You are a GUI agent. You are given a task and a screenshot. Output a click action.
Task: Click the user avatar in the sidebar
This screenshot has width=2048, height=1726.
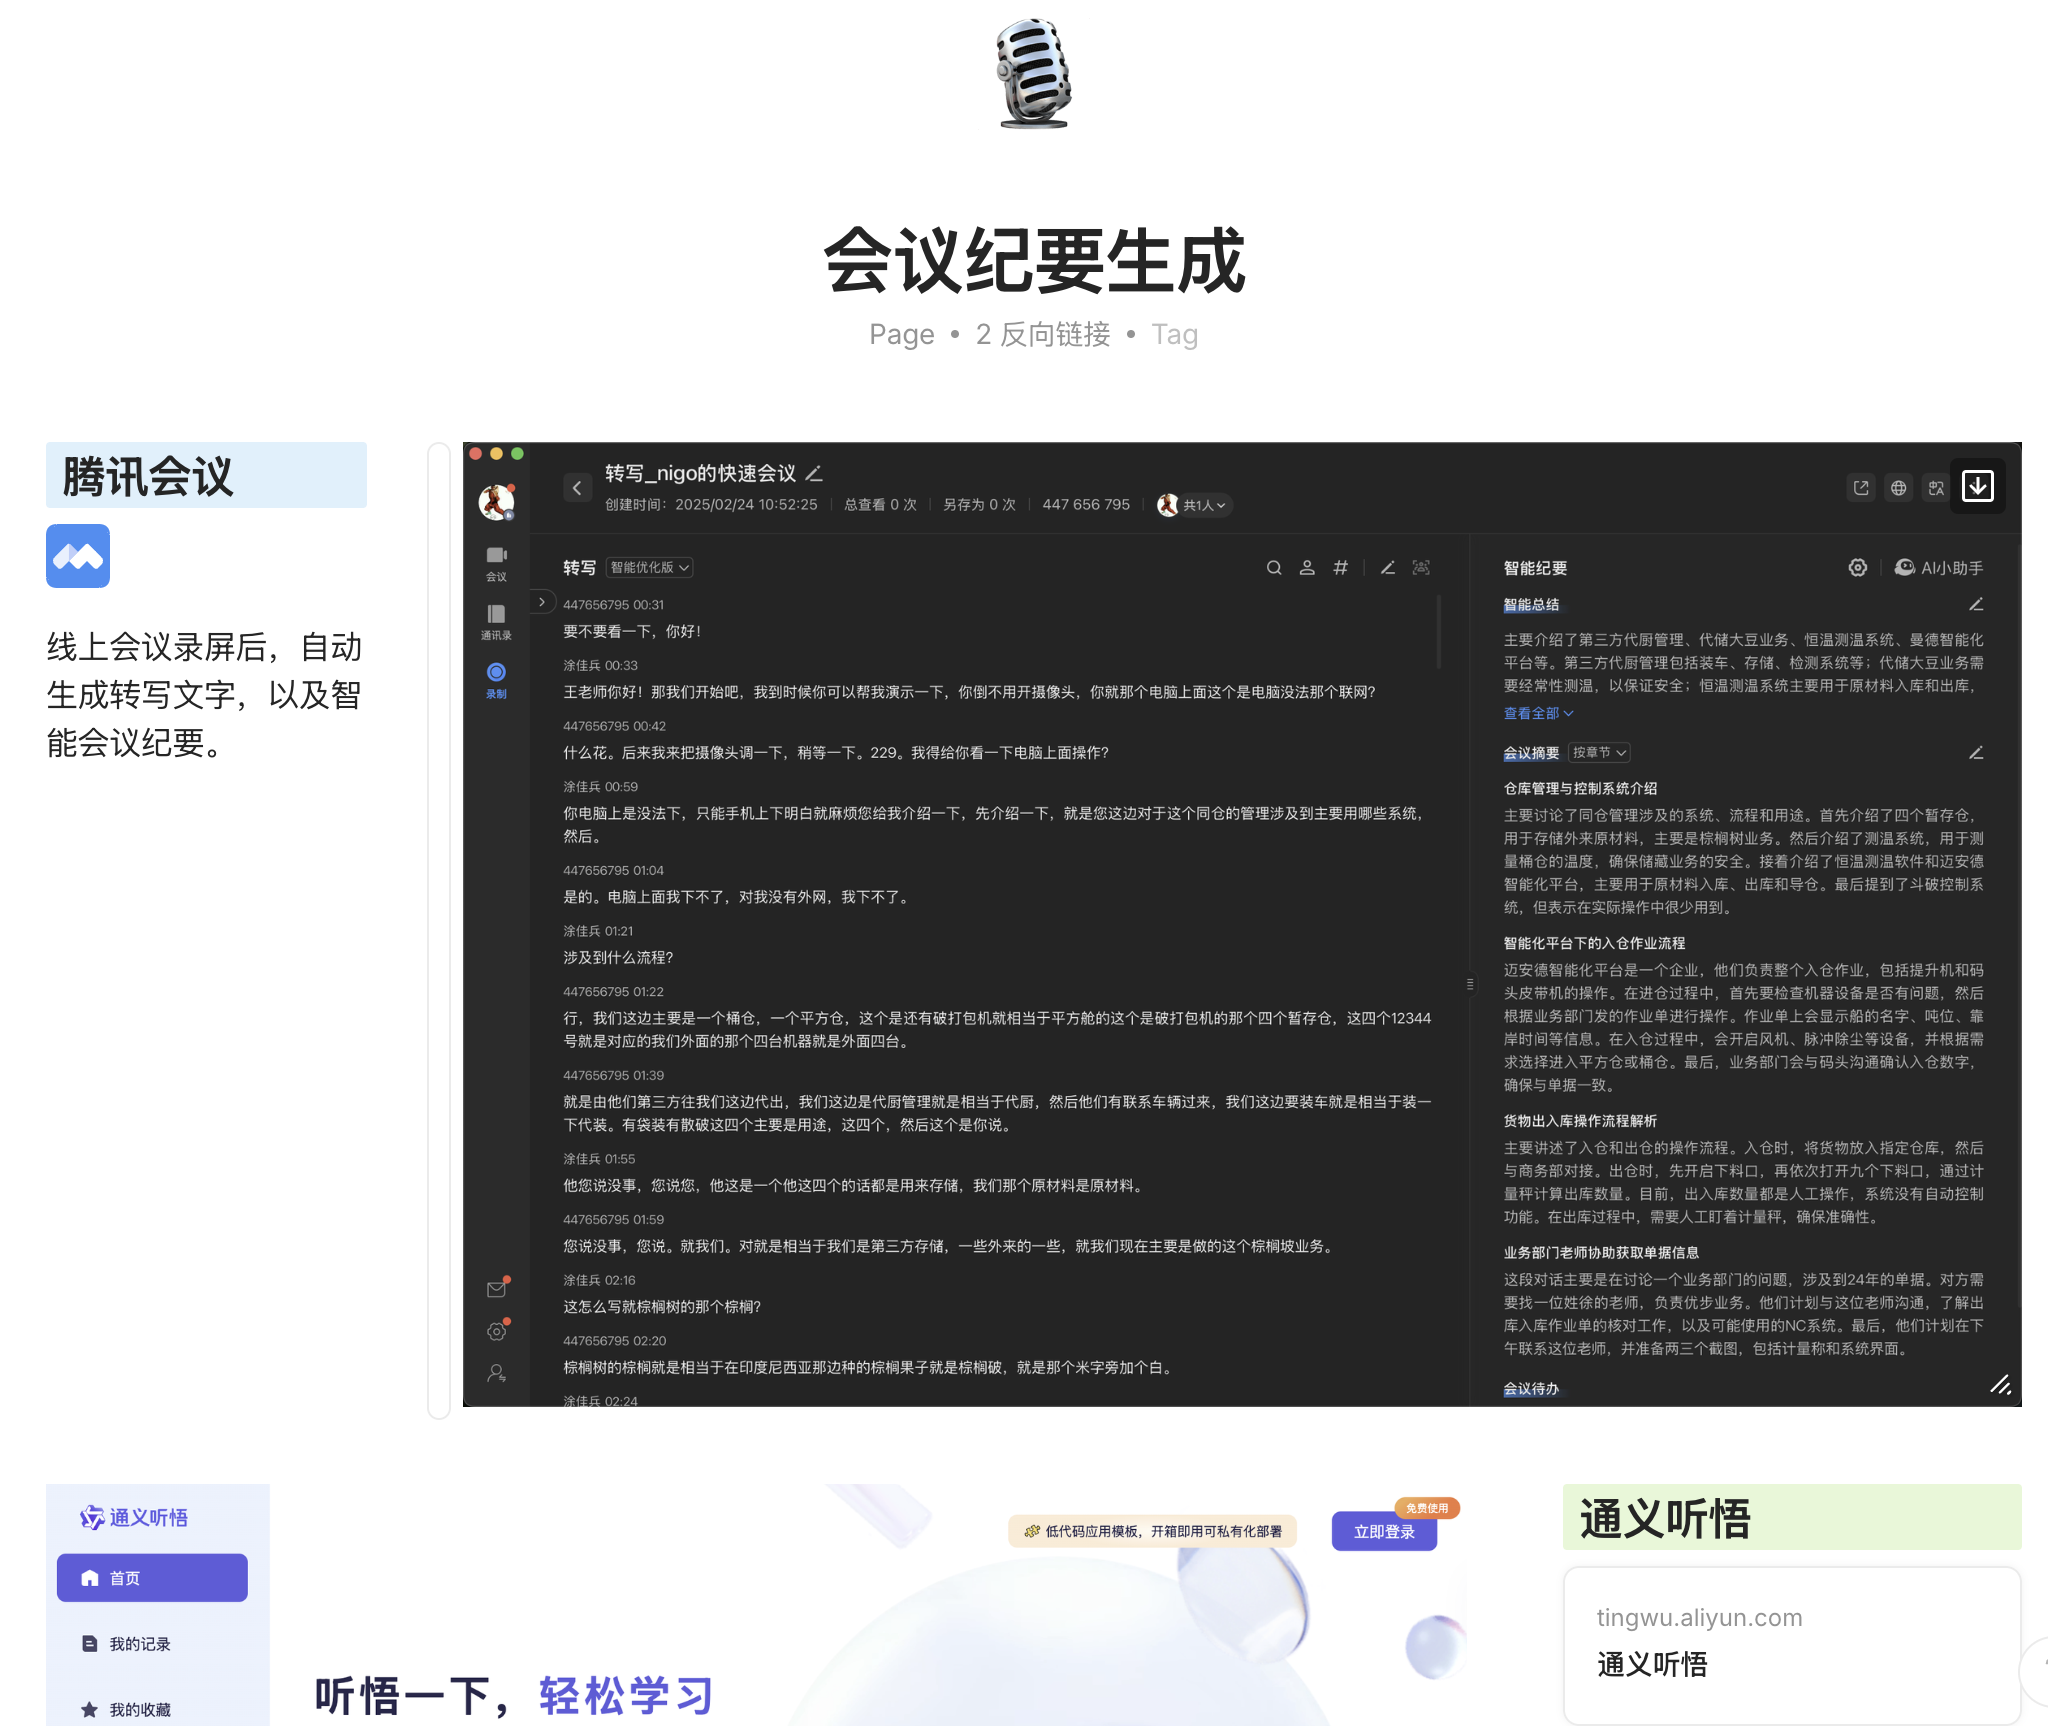[x=496, y=502]
